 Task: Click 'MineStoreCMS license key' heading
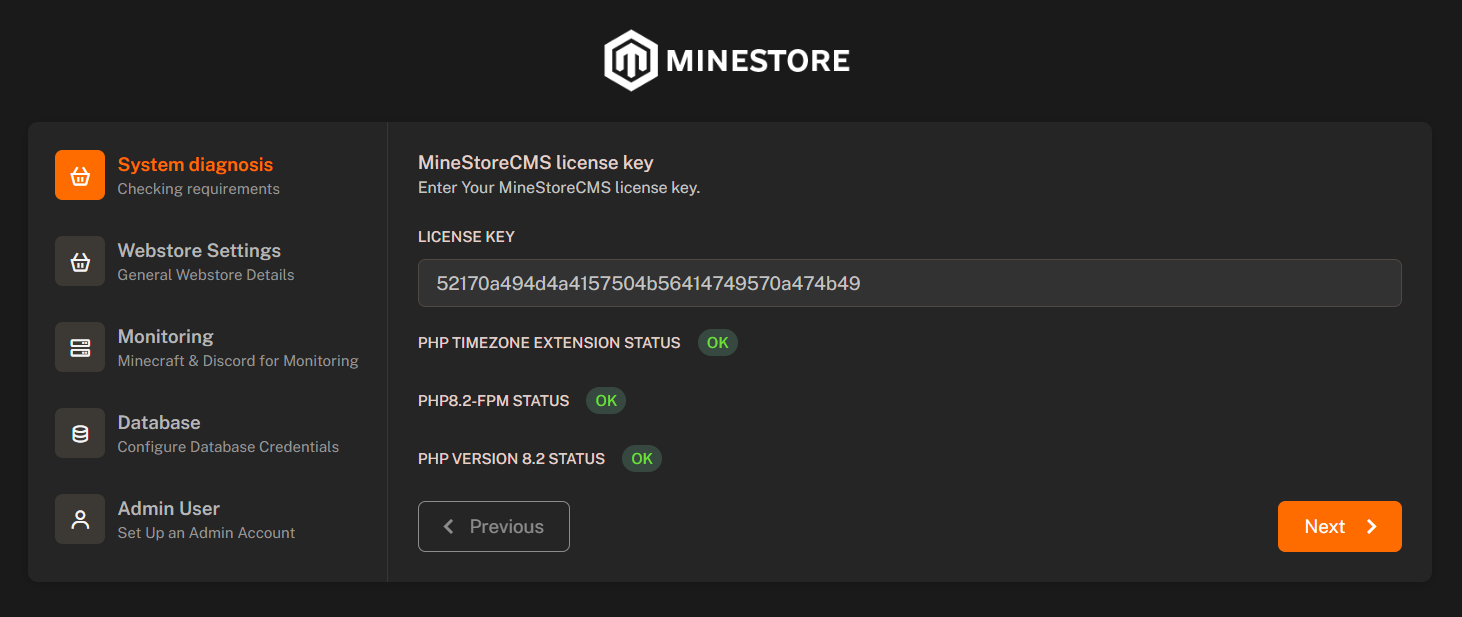536,163
